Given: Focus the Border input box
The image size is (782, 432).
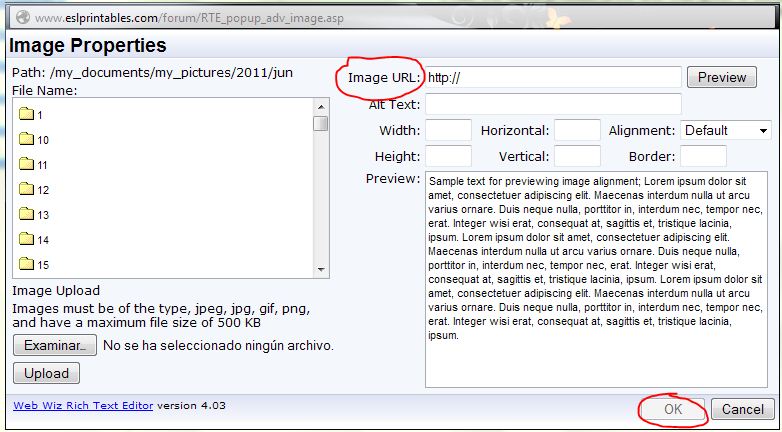Looking at the screenshot, I should pos(703,156).
